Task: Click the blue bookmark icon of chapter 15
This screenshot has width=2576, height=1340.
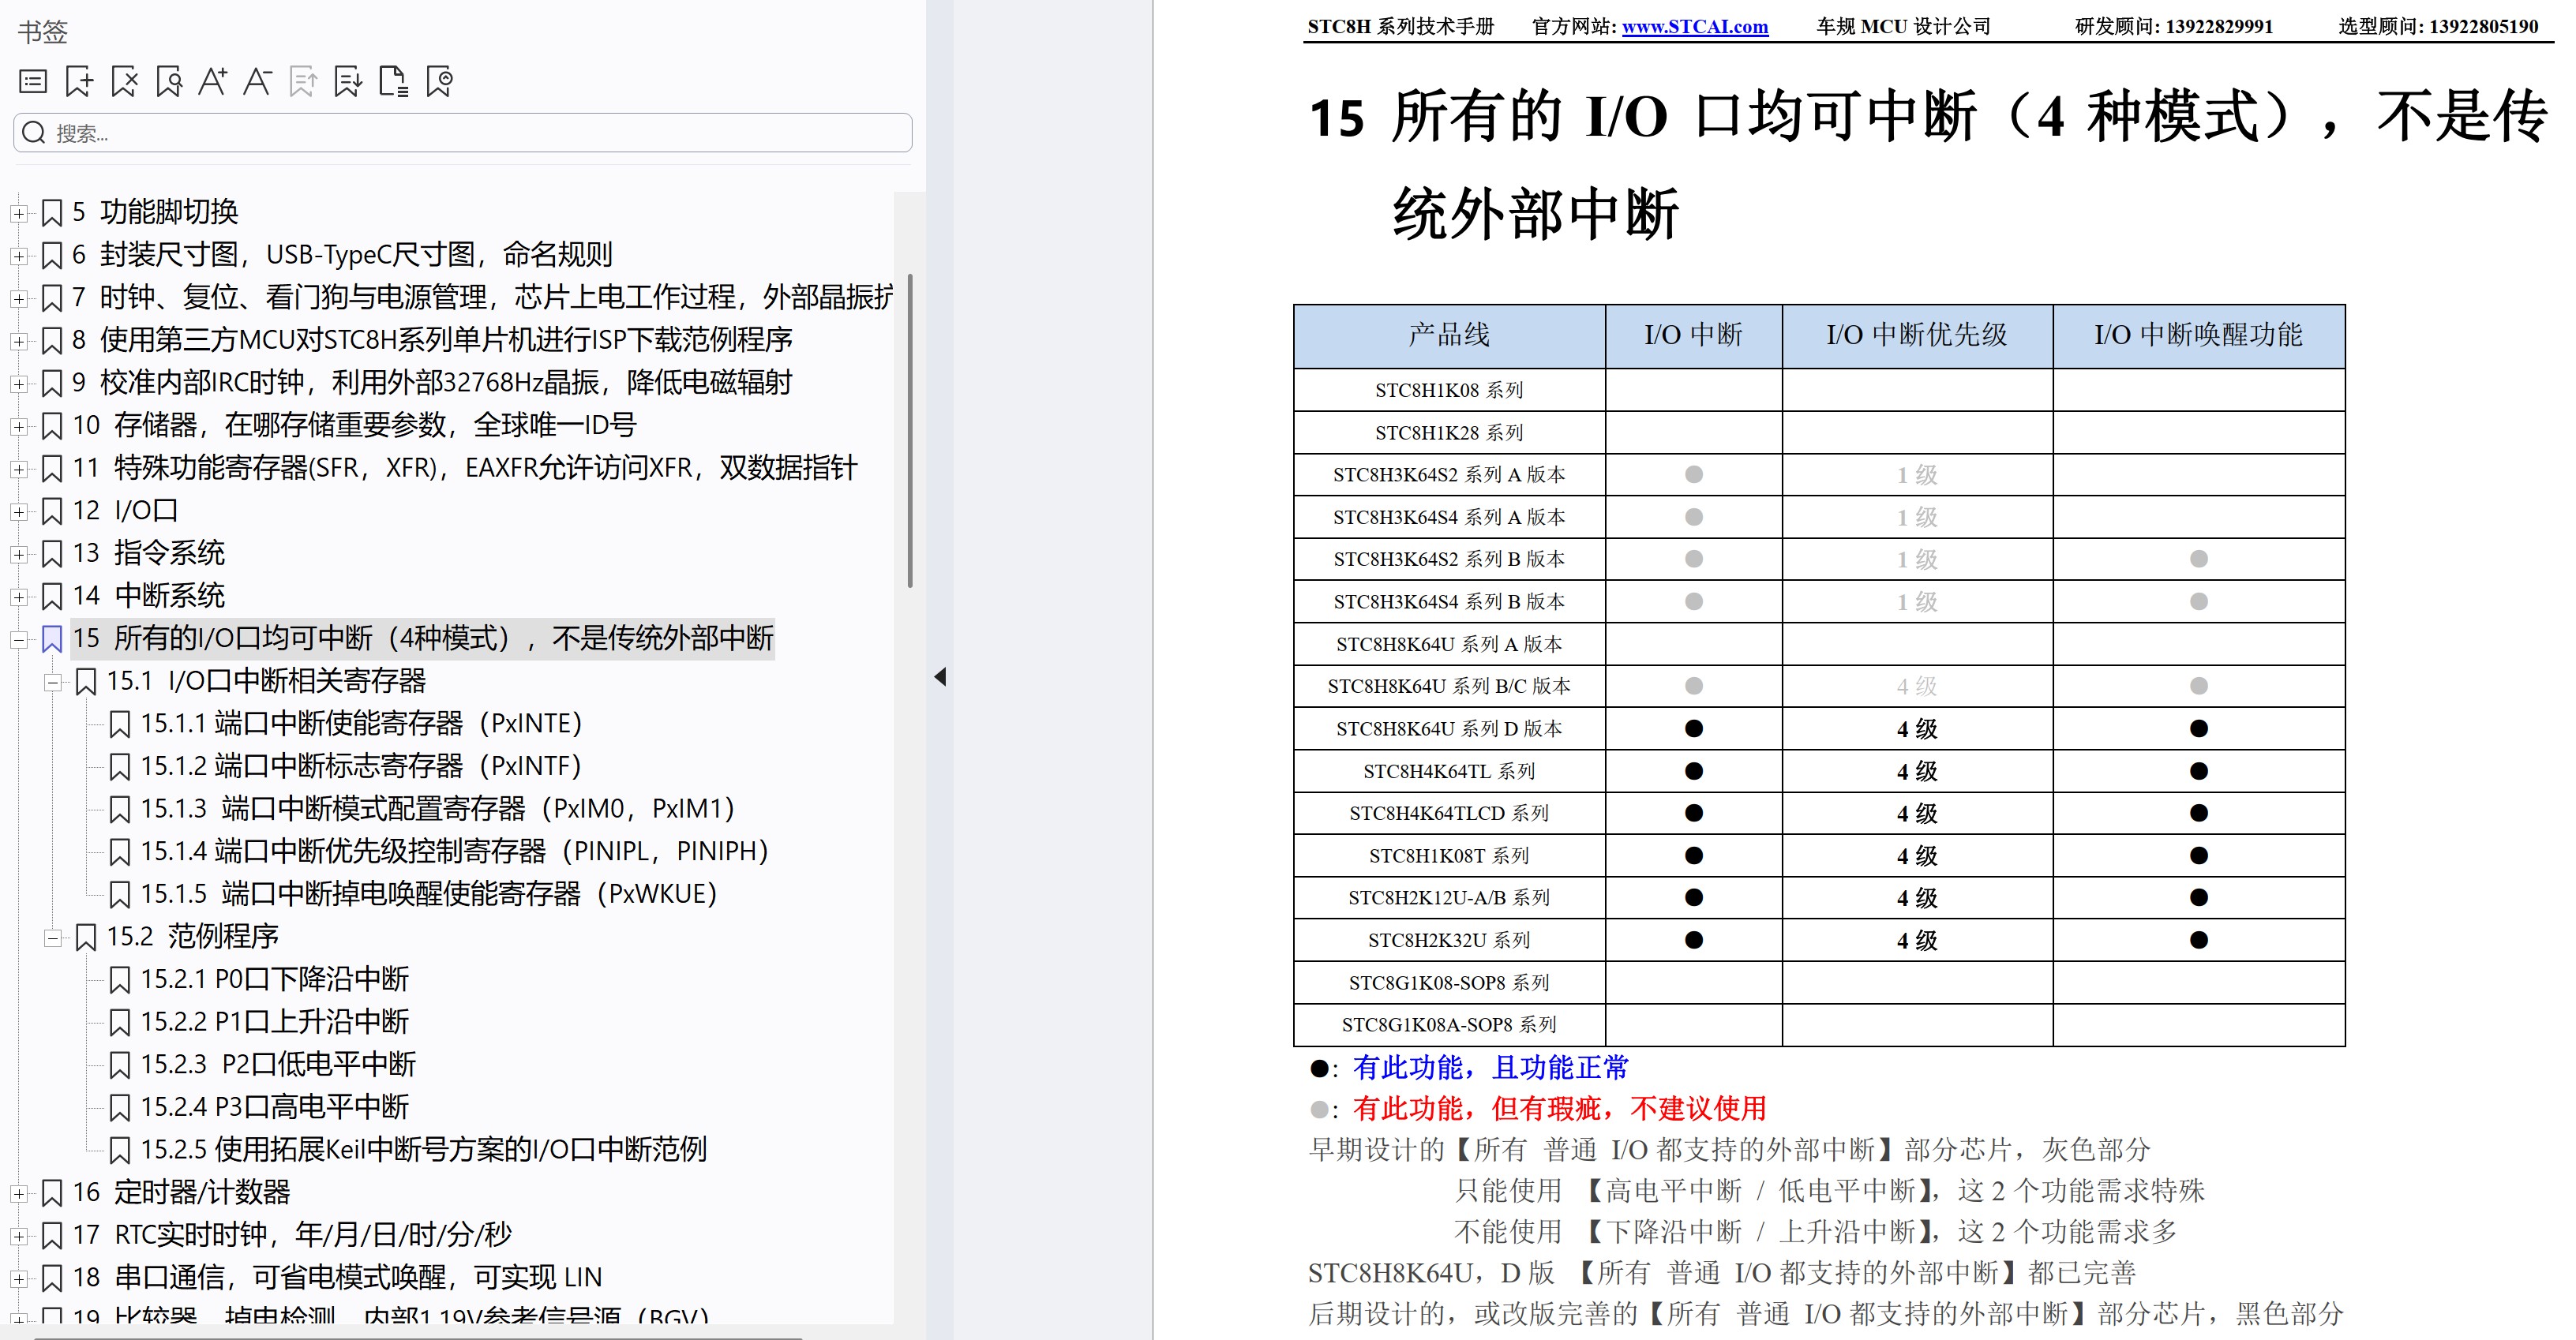Action: [52, 639]
